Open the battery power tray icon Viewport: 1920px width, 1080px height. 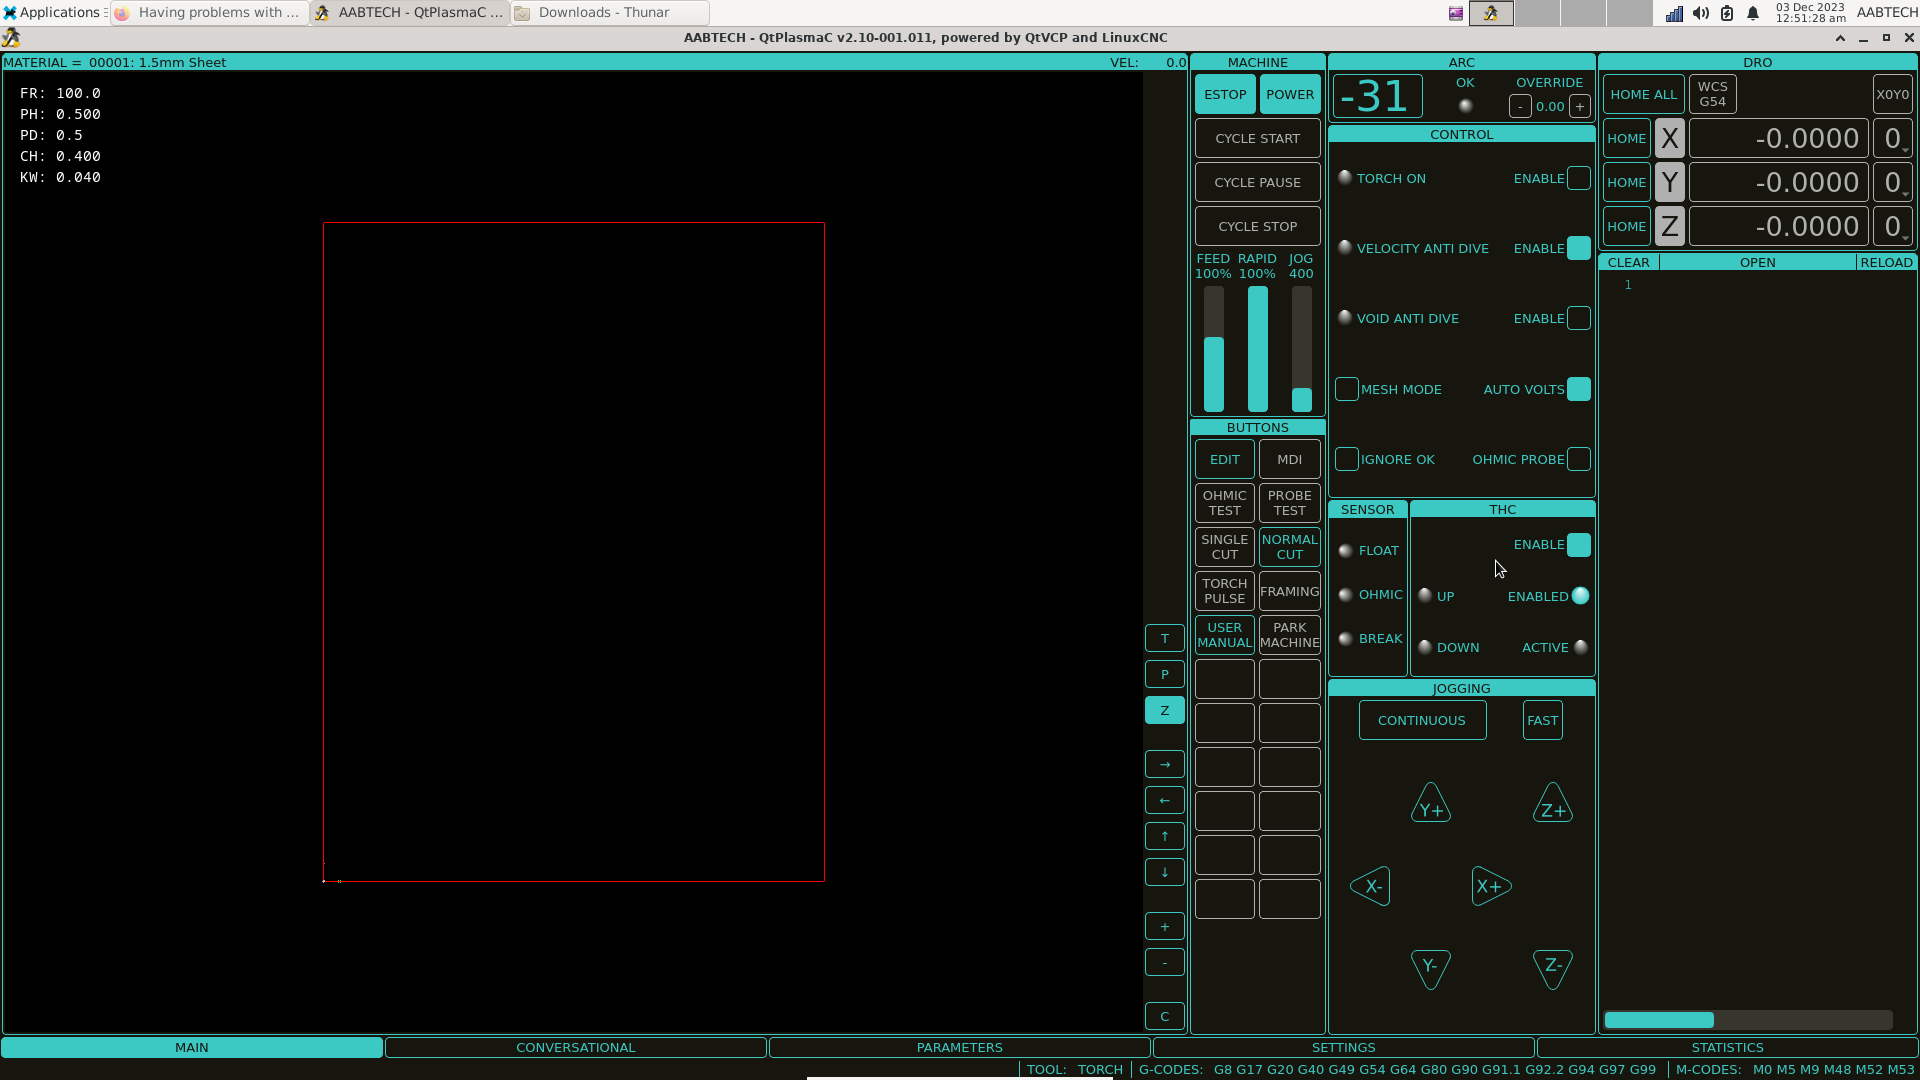pos(1727,13)
